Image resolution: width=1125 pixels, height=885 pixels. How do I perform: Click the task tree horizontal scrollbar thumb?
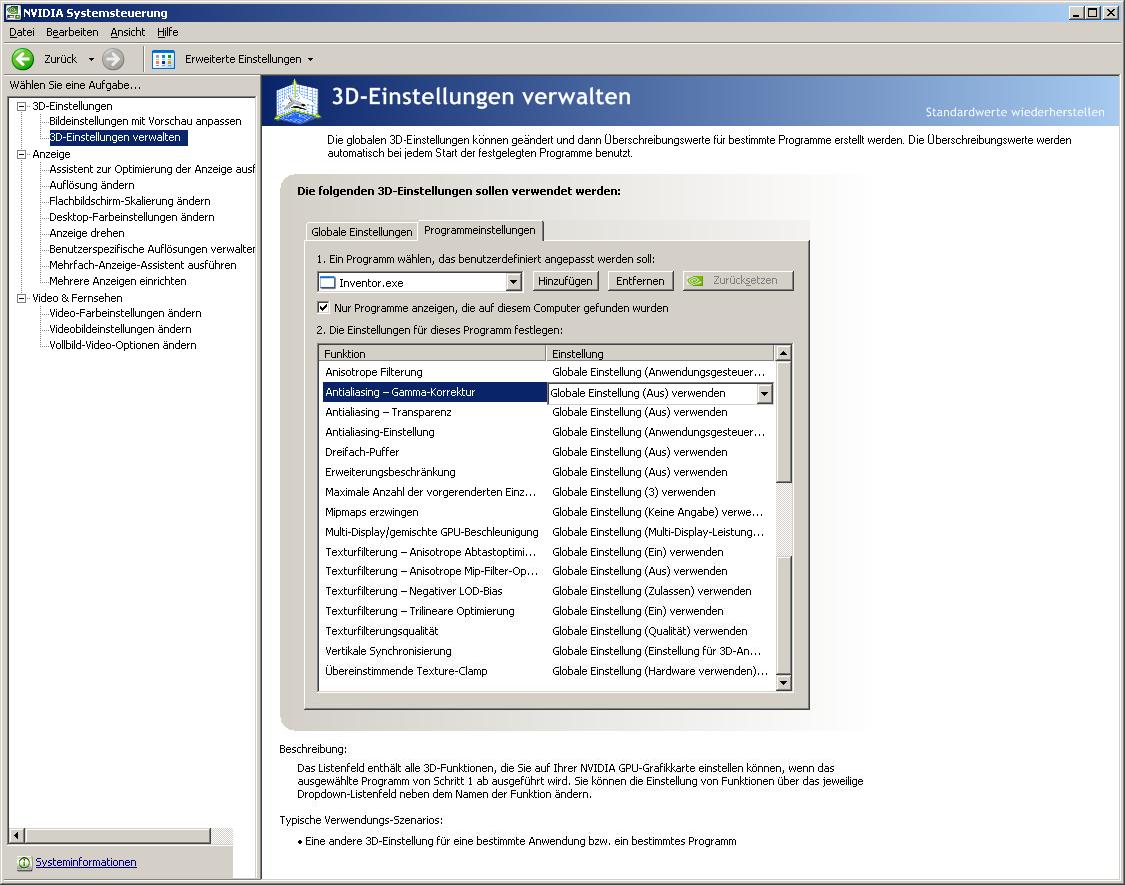[x=118, y=835]
